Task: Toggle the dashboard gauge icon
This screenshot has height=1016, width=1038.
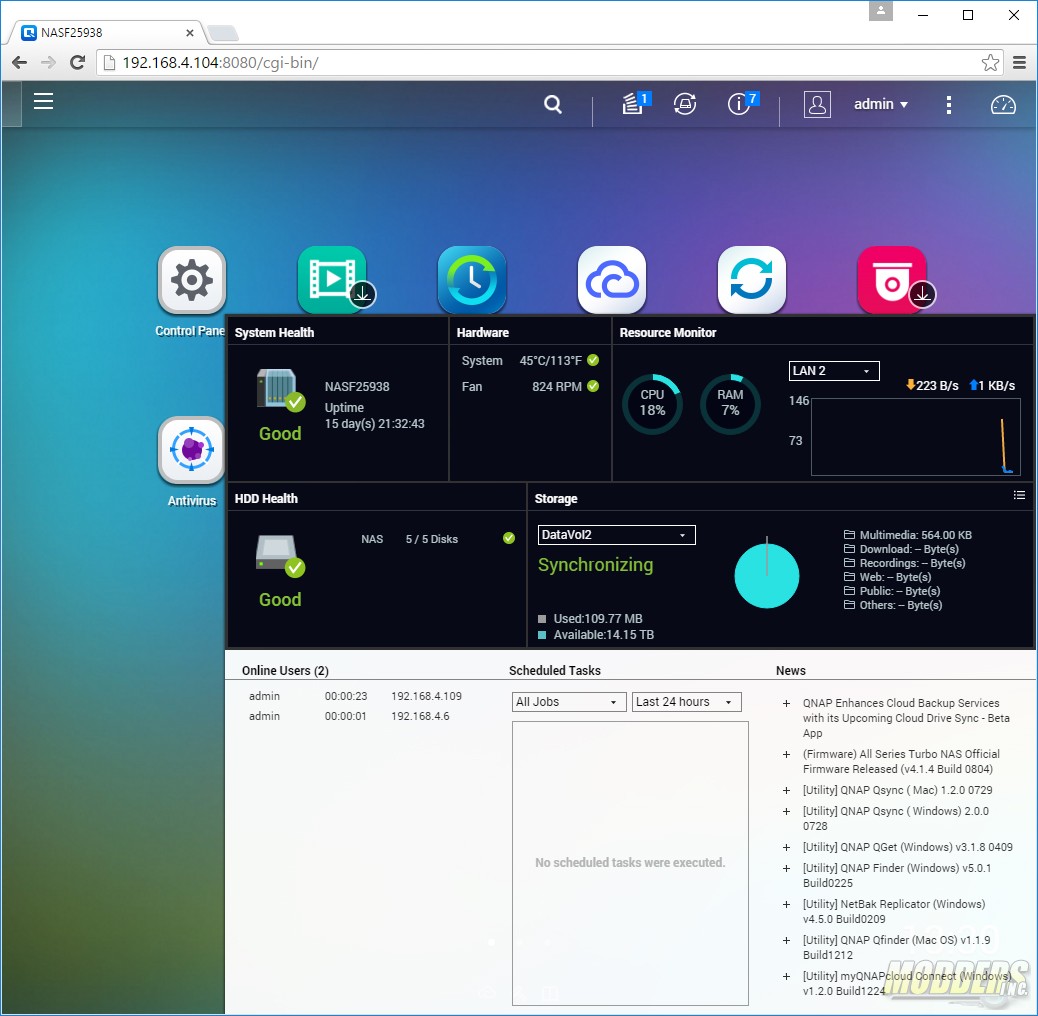Action: [x=1003, y=105]
